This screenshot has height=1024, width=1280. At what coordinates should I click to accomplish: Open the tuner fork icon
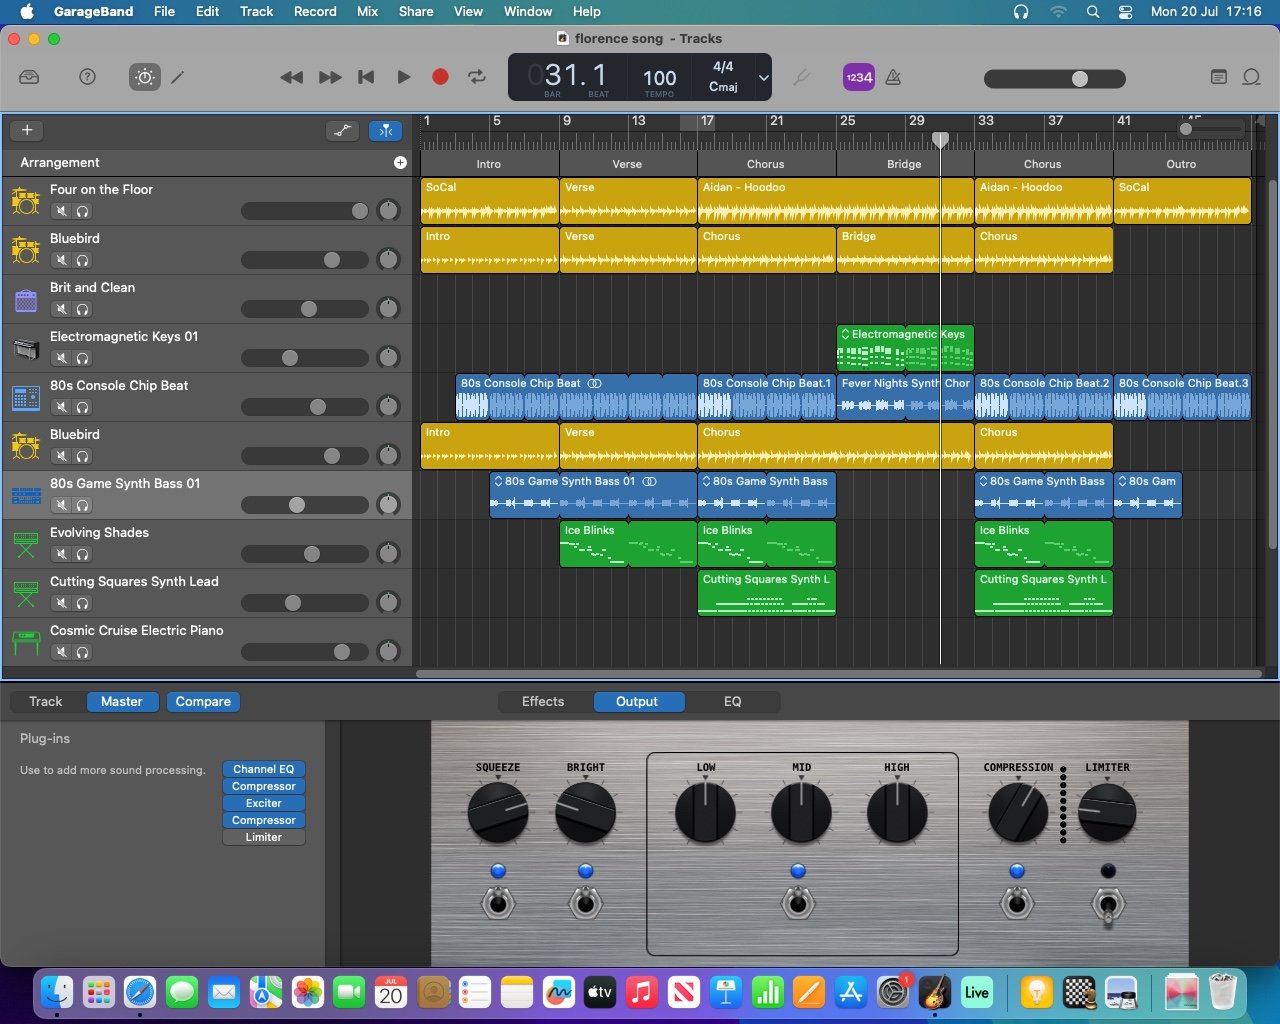pos(801,77)
